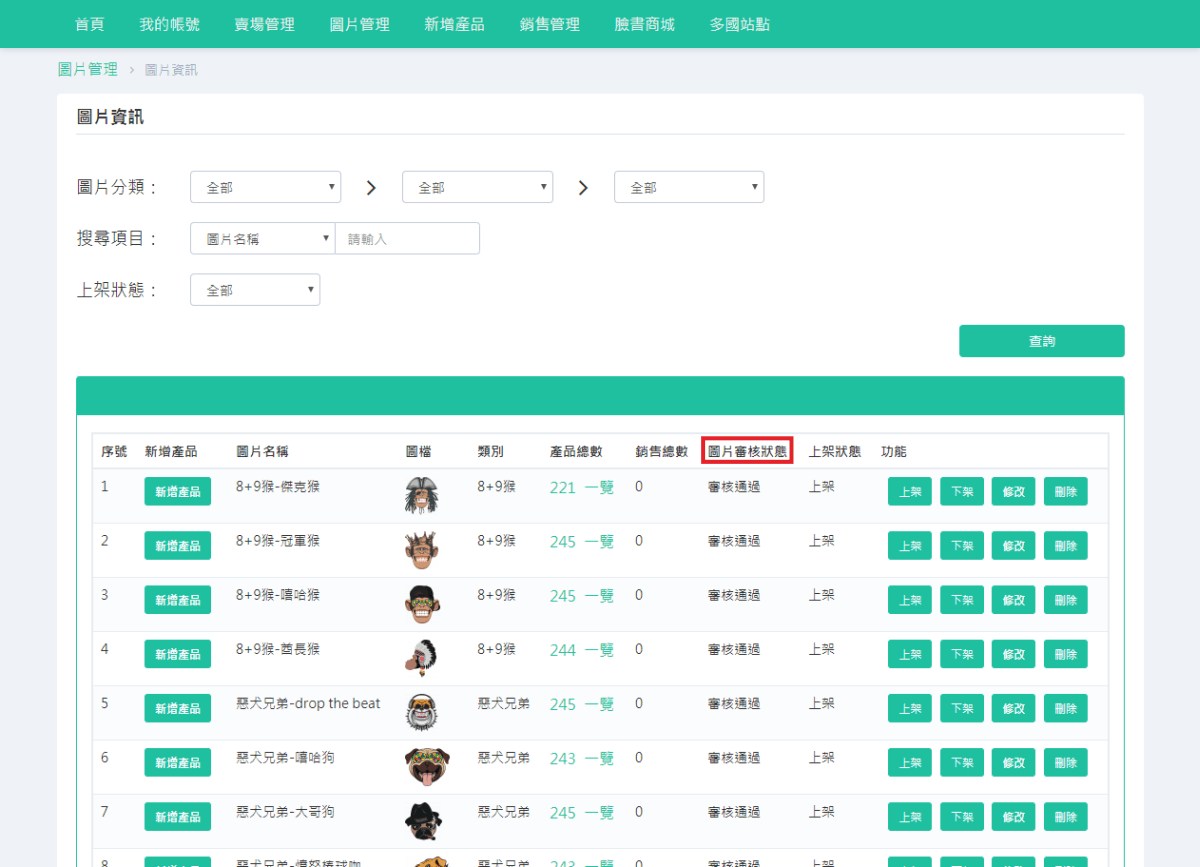
Task: Open the third 全部 category dropdown
Action: [688, 186]
